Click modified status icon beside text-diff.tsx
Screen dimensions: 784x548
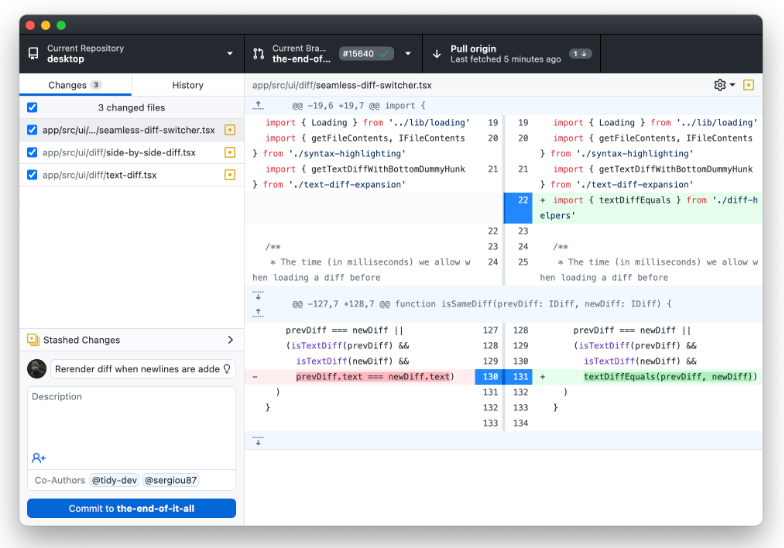[x=230, y=174]
